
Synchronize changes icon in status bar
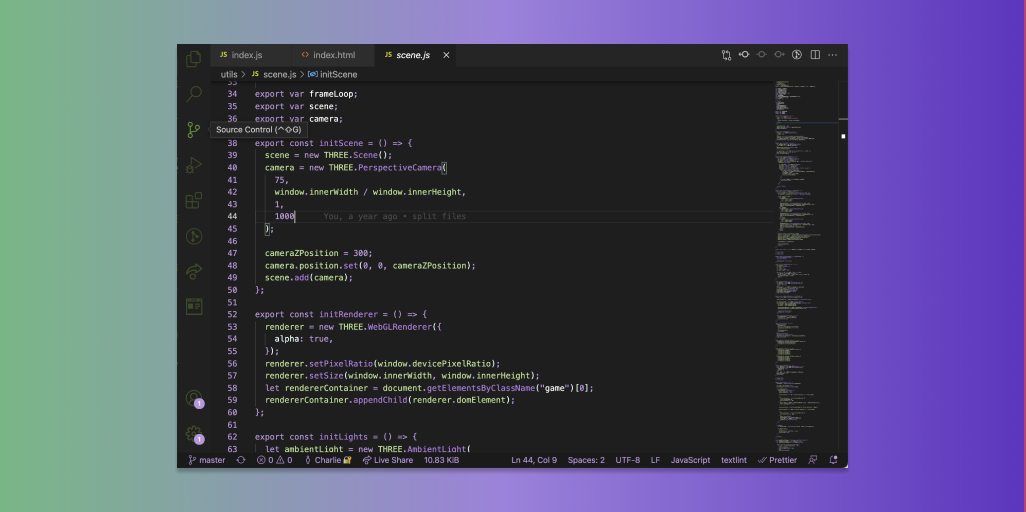[241, 460]
